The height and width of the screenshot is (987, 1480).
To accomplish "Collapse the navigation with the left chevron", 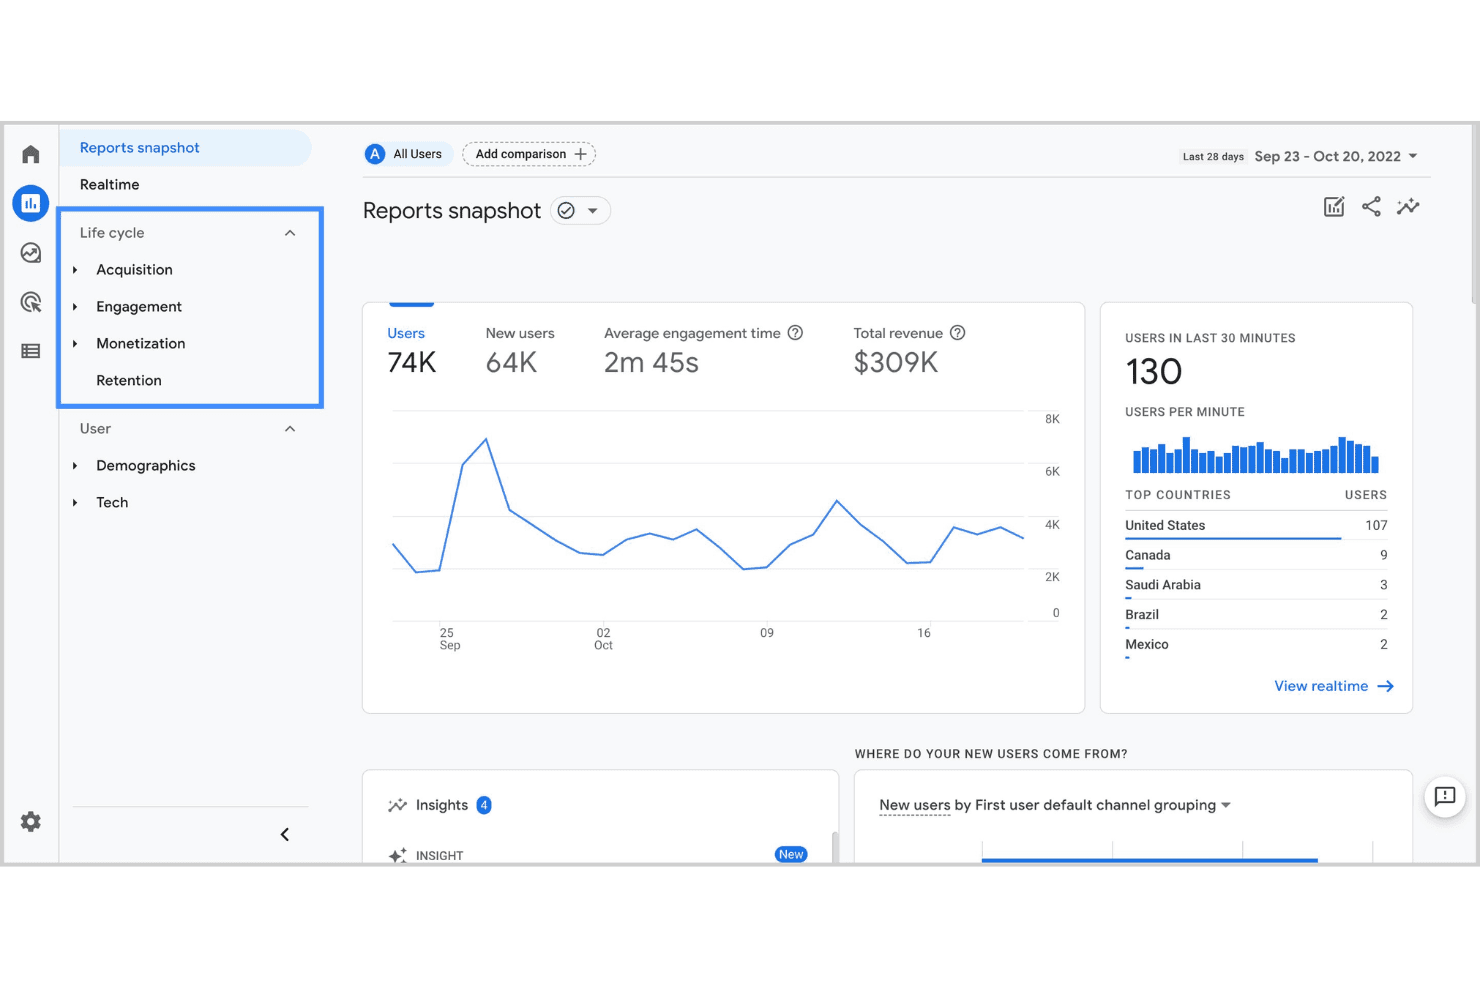I will 285,834.
